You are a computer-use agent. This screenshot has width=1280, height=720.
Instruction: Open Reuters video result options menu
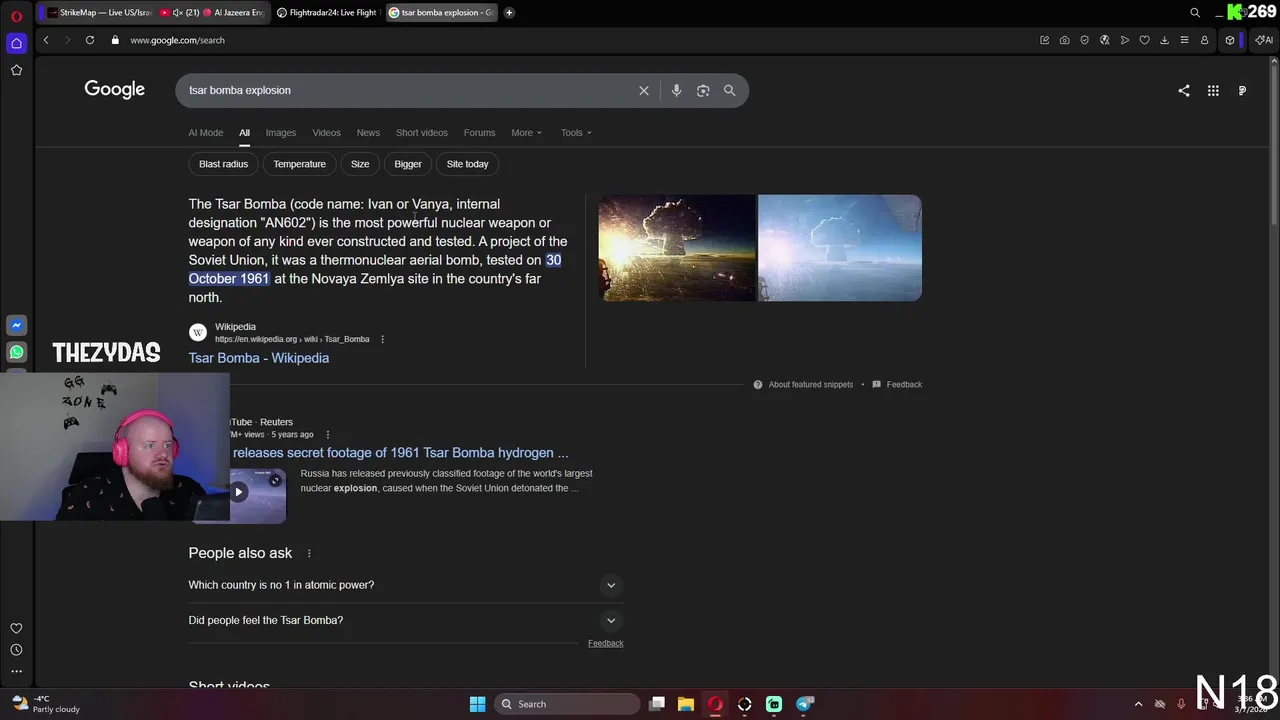point(328,434)
